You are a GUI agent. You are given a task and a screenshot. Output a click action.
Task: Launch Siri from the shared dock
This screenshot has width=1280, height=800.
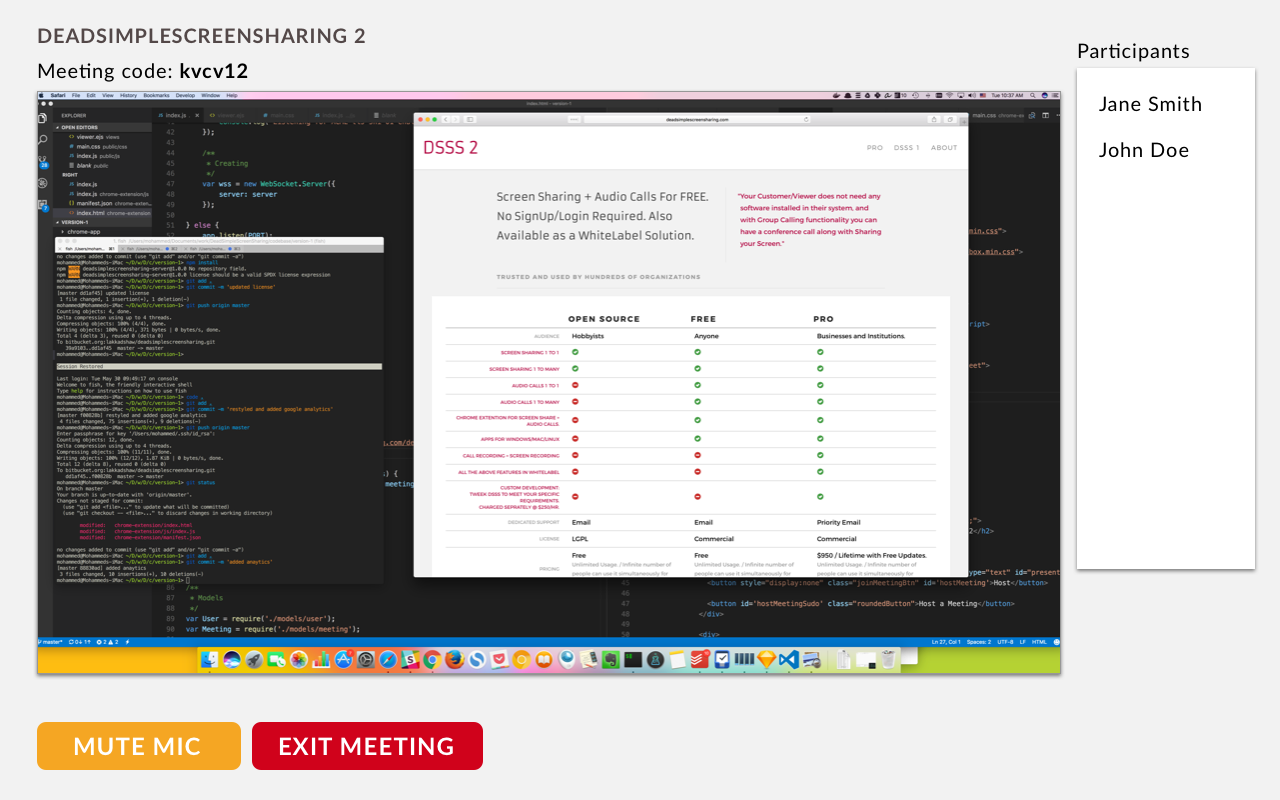[x=231, y=660]
